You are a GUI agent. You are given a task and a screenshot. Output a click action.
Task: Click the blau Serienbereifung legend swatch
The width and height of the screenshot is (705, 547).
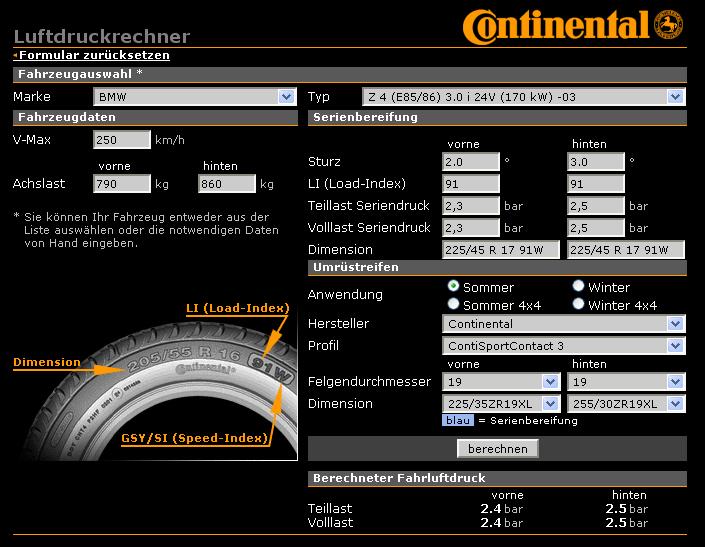coord(457,421)
